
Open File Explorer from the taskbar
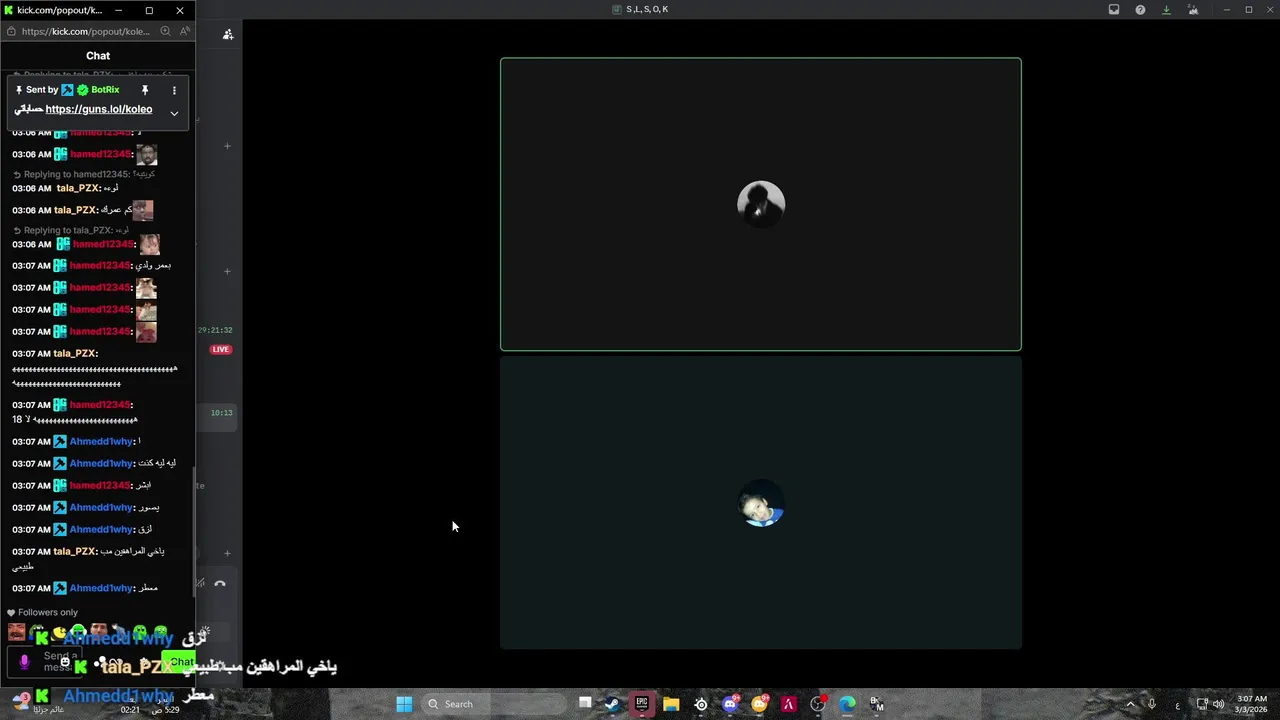[671, 704]
